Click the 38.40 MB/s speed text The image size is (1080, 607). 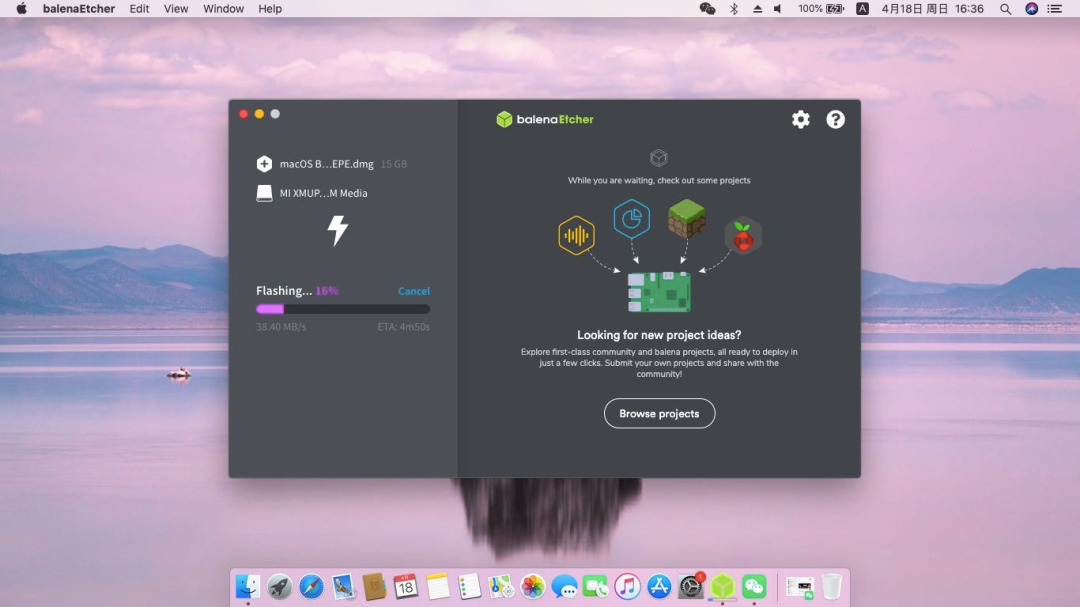[281, 327]
